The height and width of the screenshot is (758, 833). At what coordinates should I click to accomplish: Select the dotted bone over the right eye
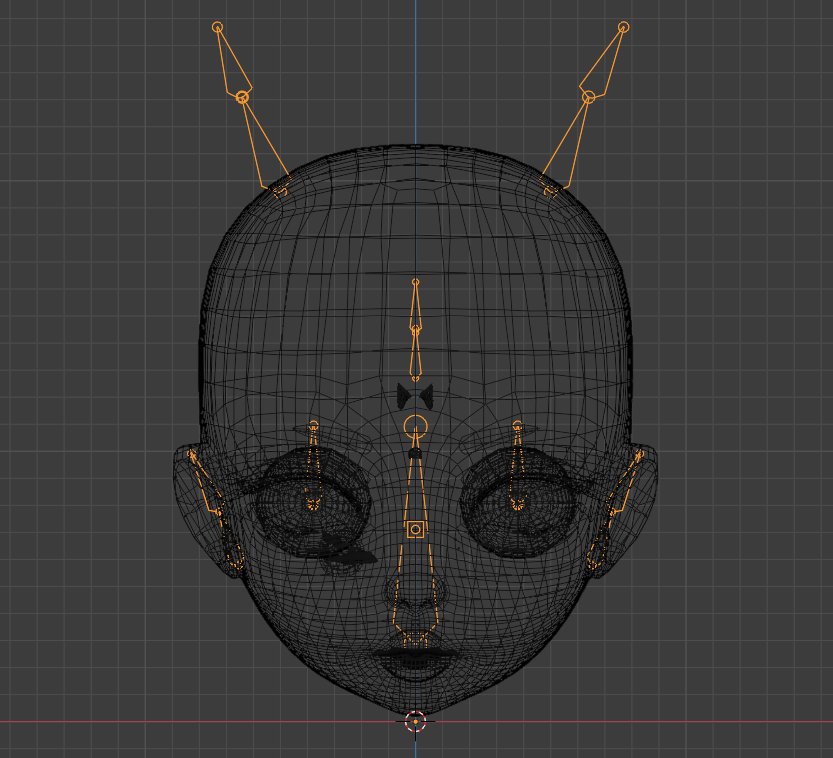(517, 465)
